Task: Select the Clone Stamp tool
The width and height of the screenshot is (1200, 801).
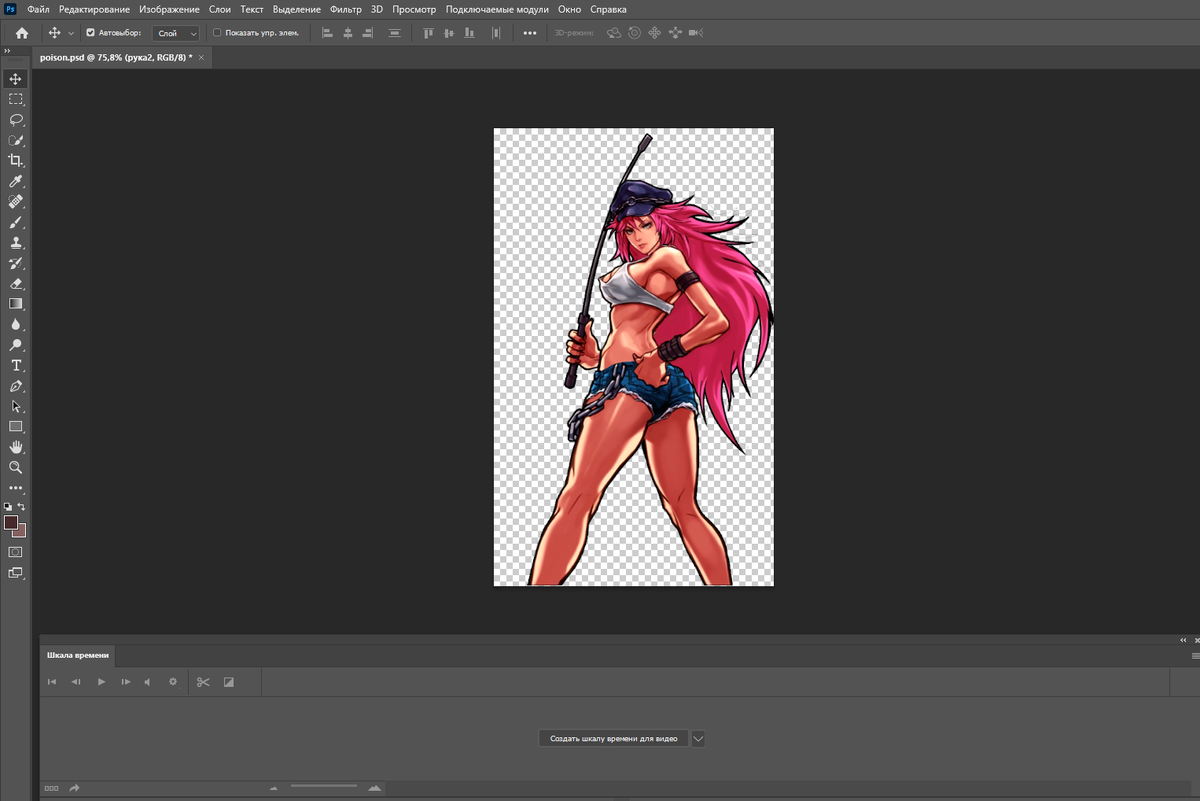Action: coord(16,243)
